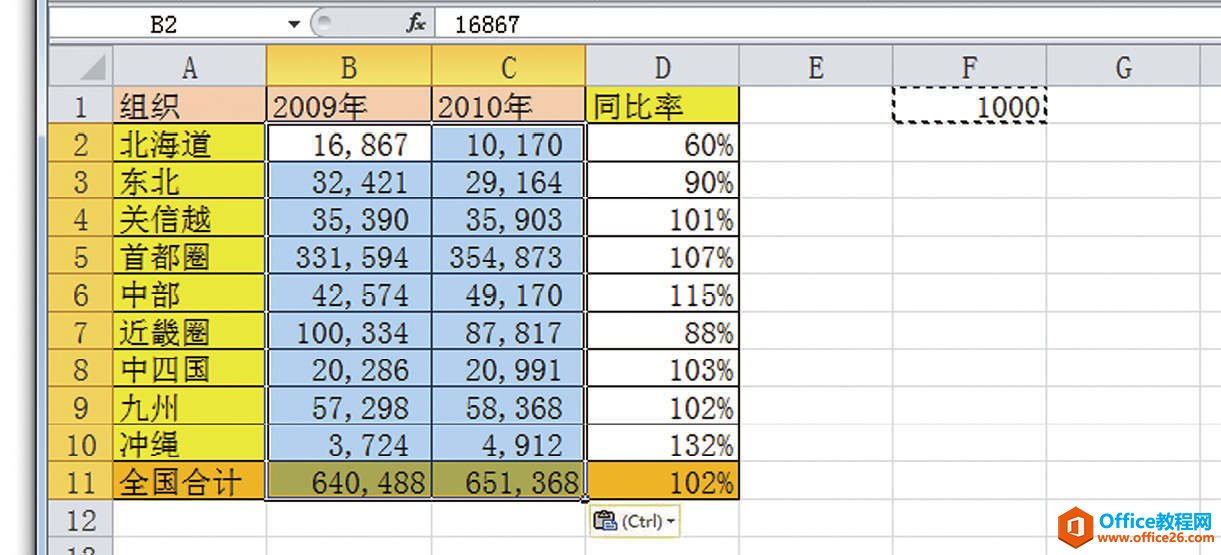This screenshot has height=555, width=1221.
Task: Click cell with value 87,817
Action: pos(509,332)
